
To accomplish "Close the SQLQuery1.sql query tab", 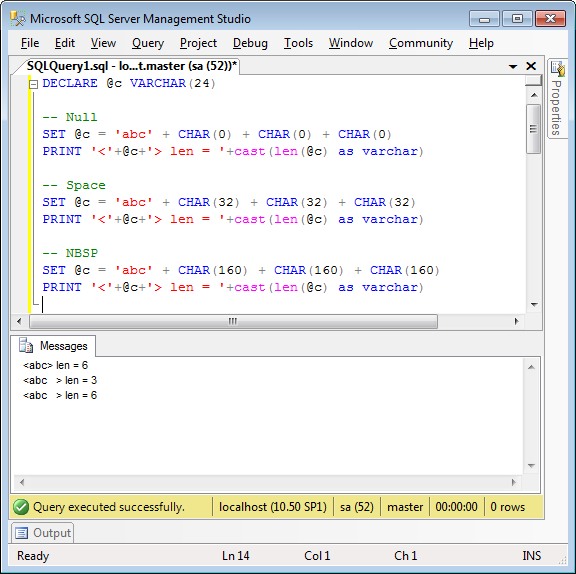I will tap(531, 66).
